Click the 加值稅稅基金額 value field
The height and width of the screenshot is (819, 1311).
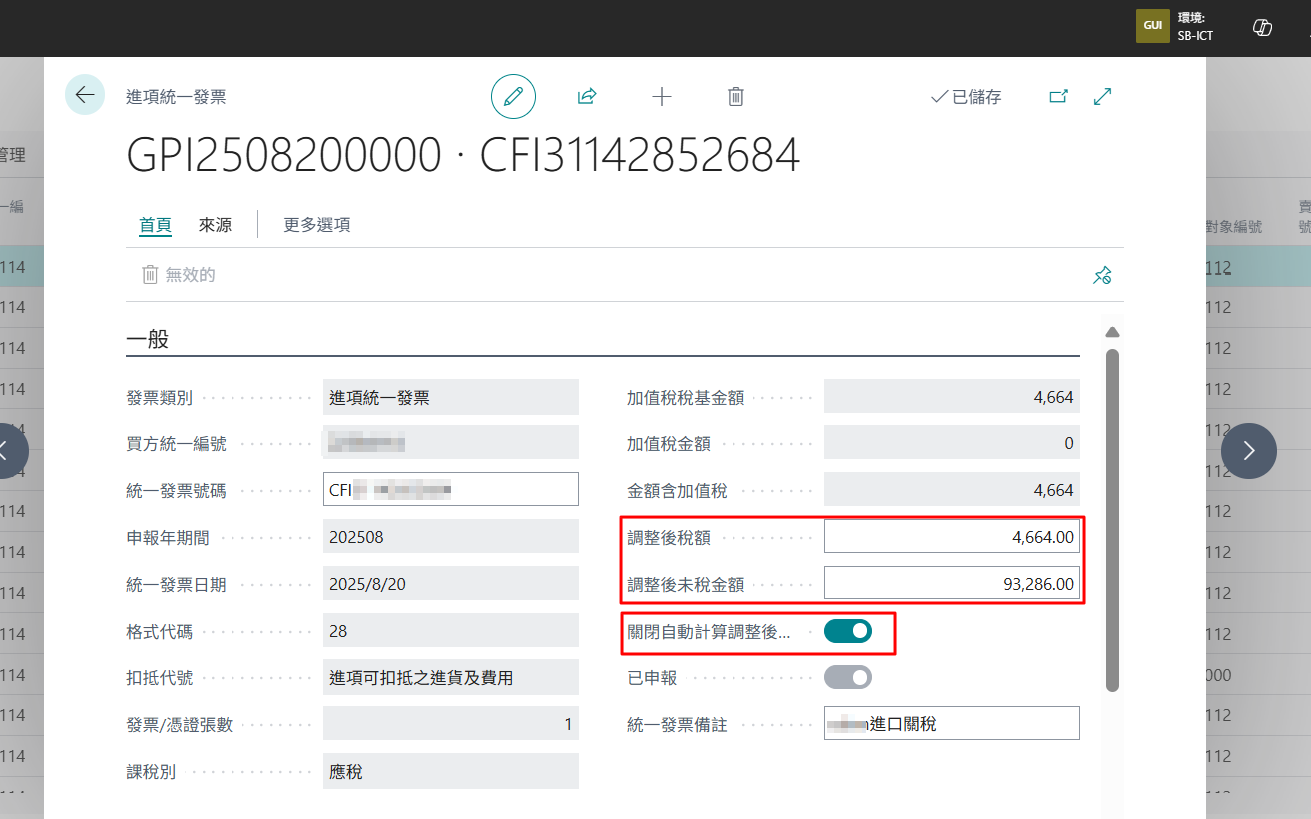pyautogui.click(x=952, y=397)
